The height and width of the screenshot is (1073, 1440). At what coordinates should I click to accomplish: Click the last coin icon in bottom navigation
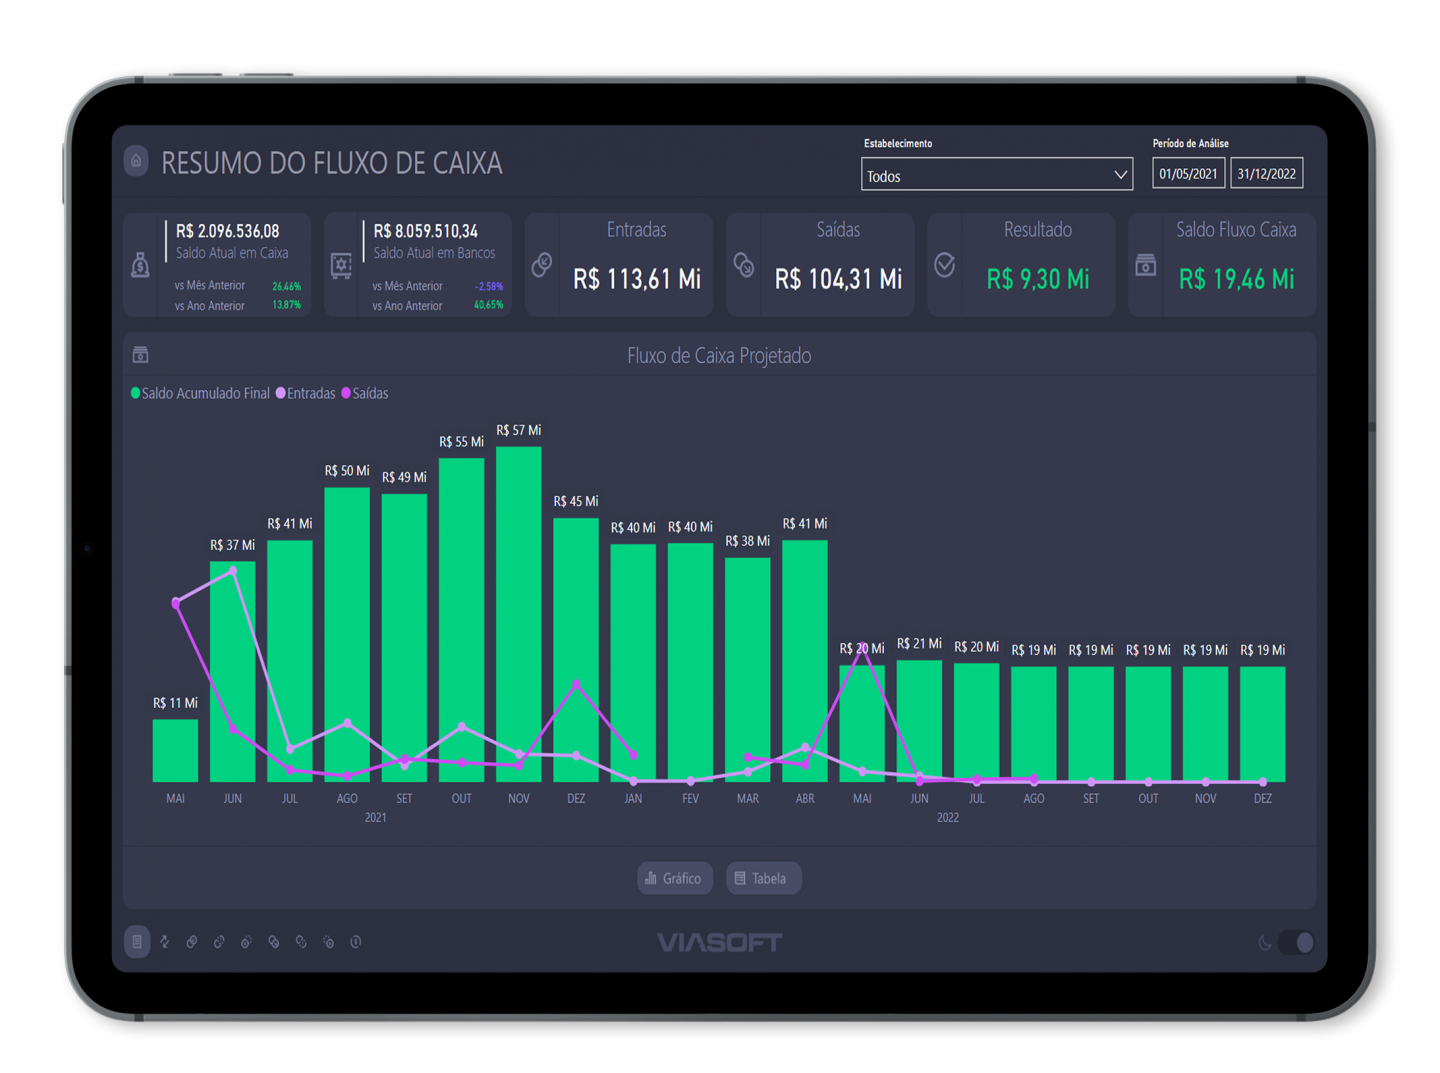click(356, 941)
